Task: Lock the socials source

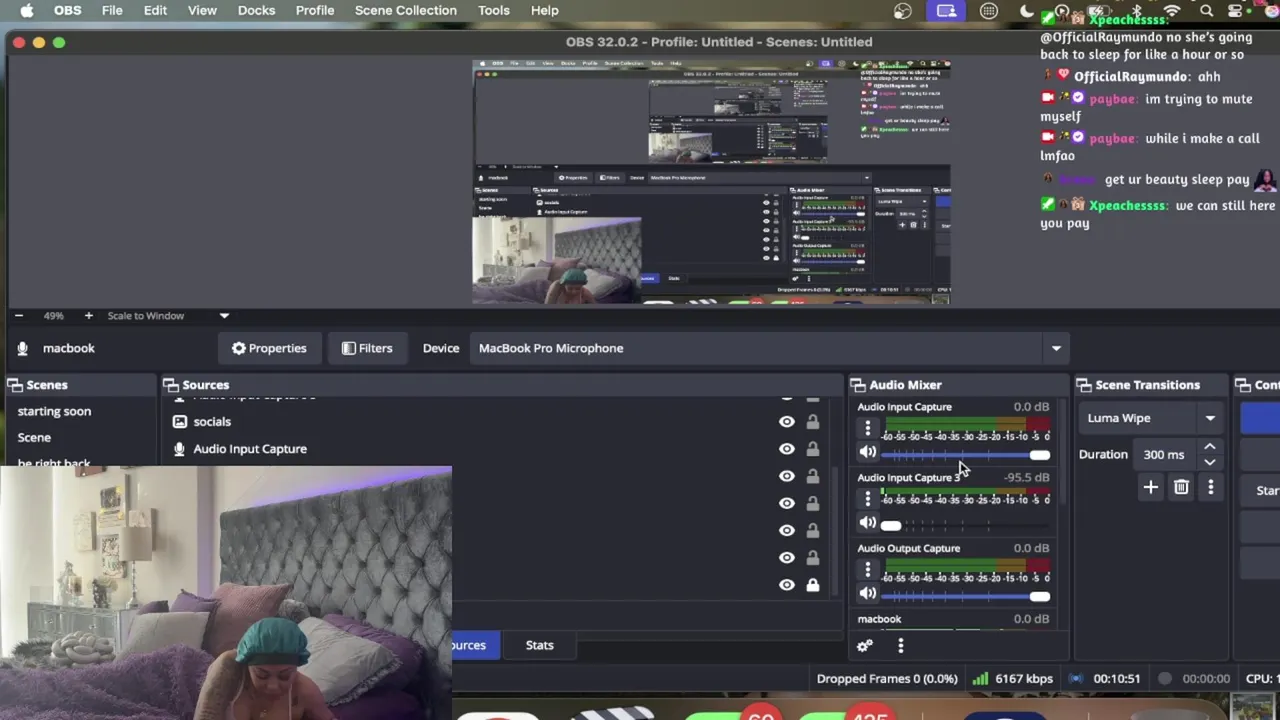Action: (x=813, y=422)
